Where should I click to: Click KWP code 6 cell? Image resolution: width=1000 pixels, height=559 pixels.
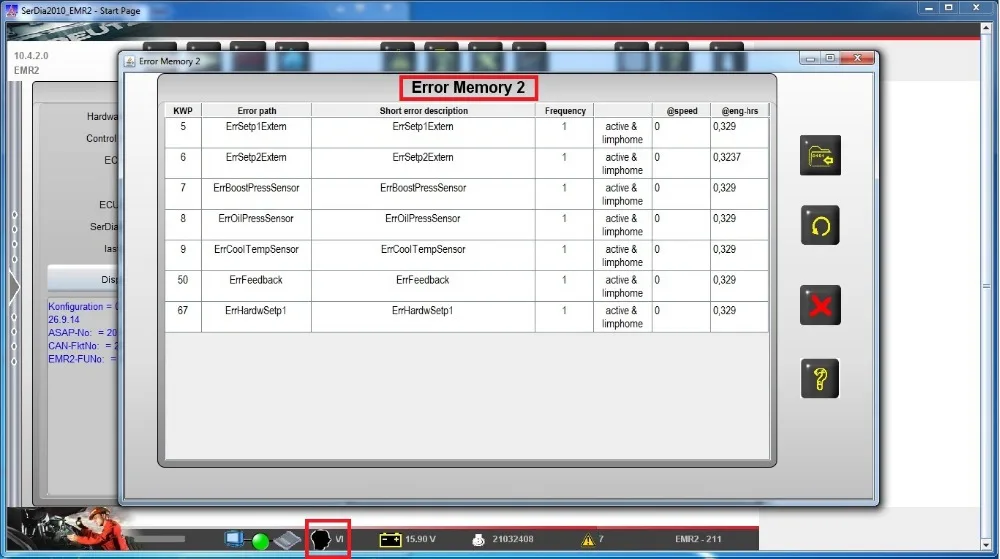click(x=183, y=163)
